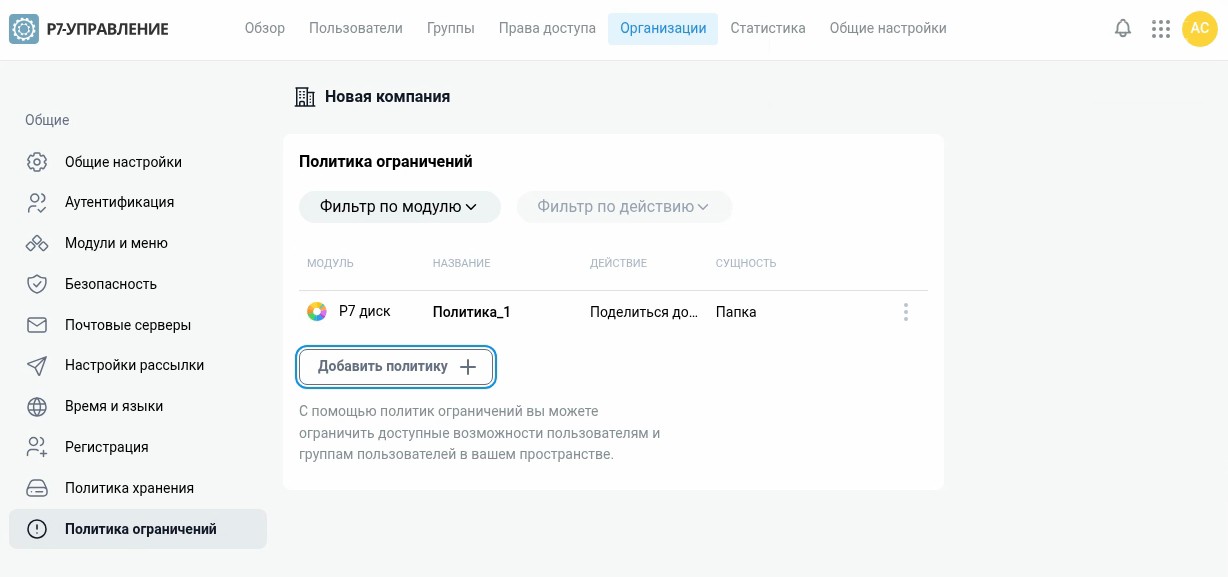Switch to the Пользователи tab
1228x577 pixels.
pos(356,28)
